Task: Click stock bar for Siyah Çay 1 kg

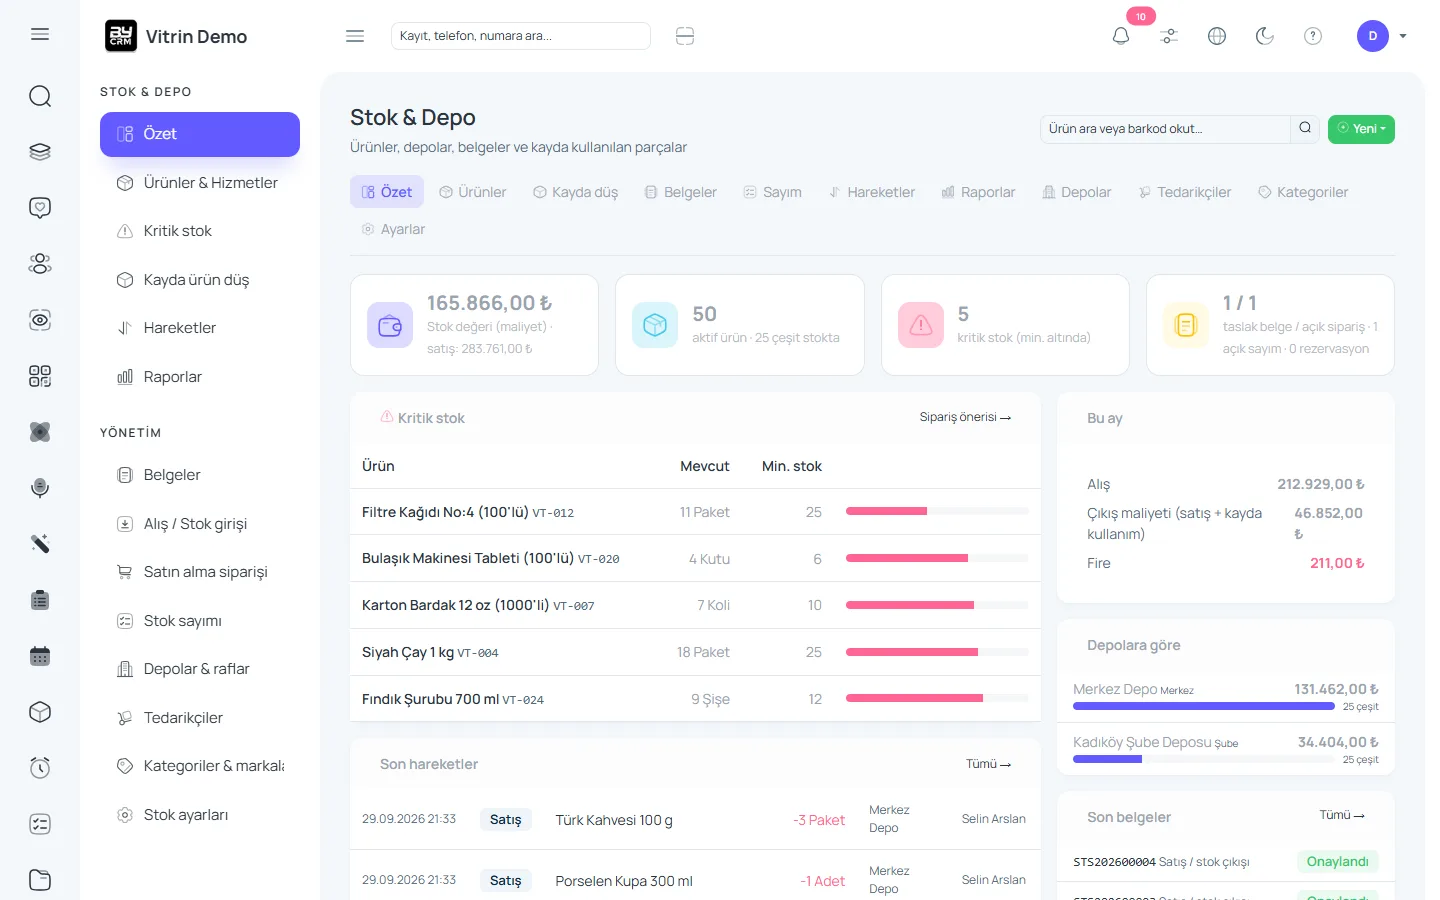Action: [x=937, y=652]
